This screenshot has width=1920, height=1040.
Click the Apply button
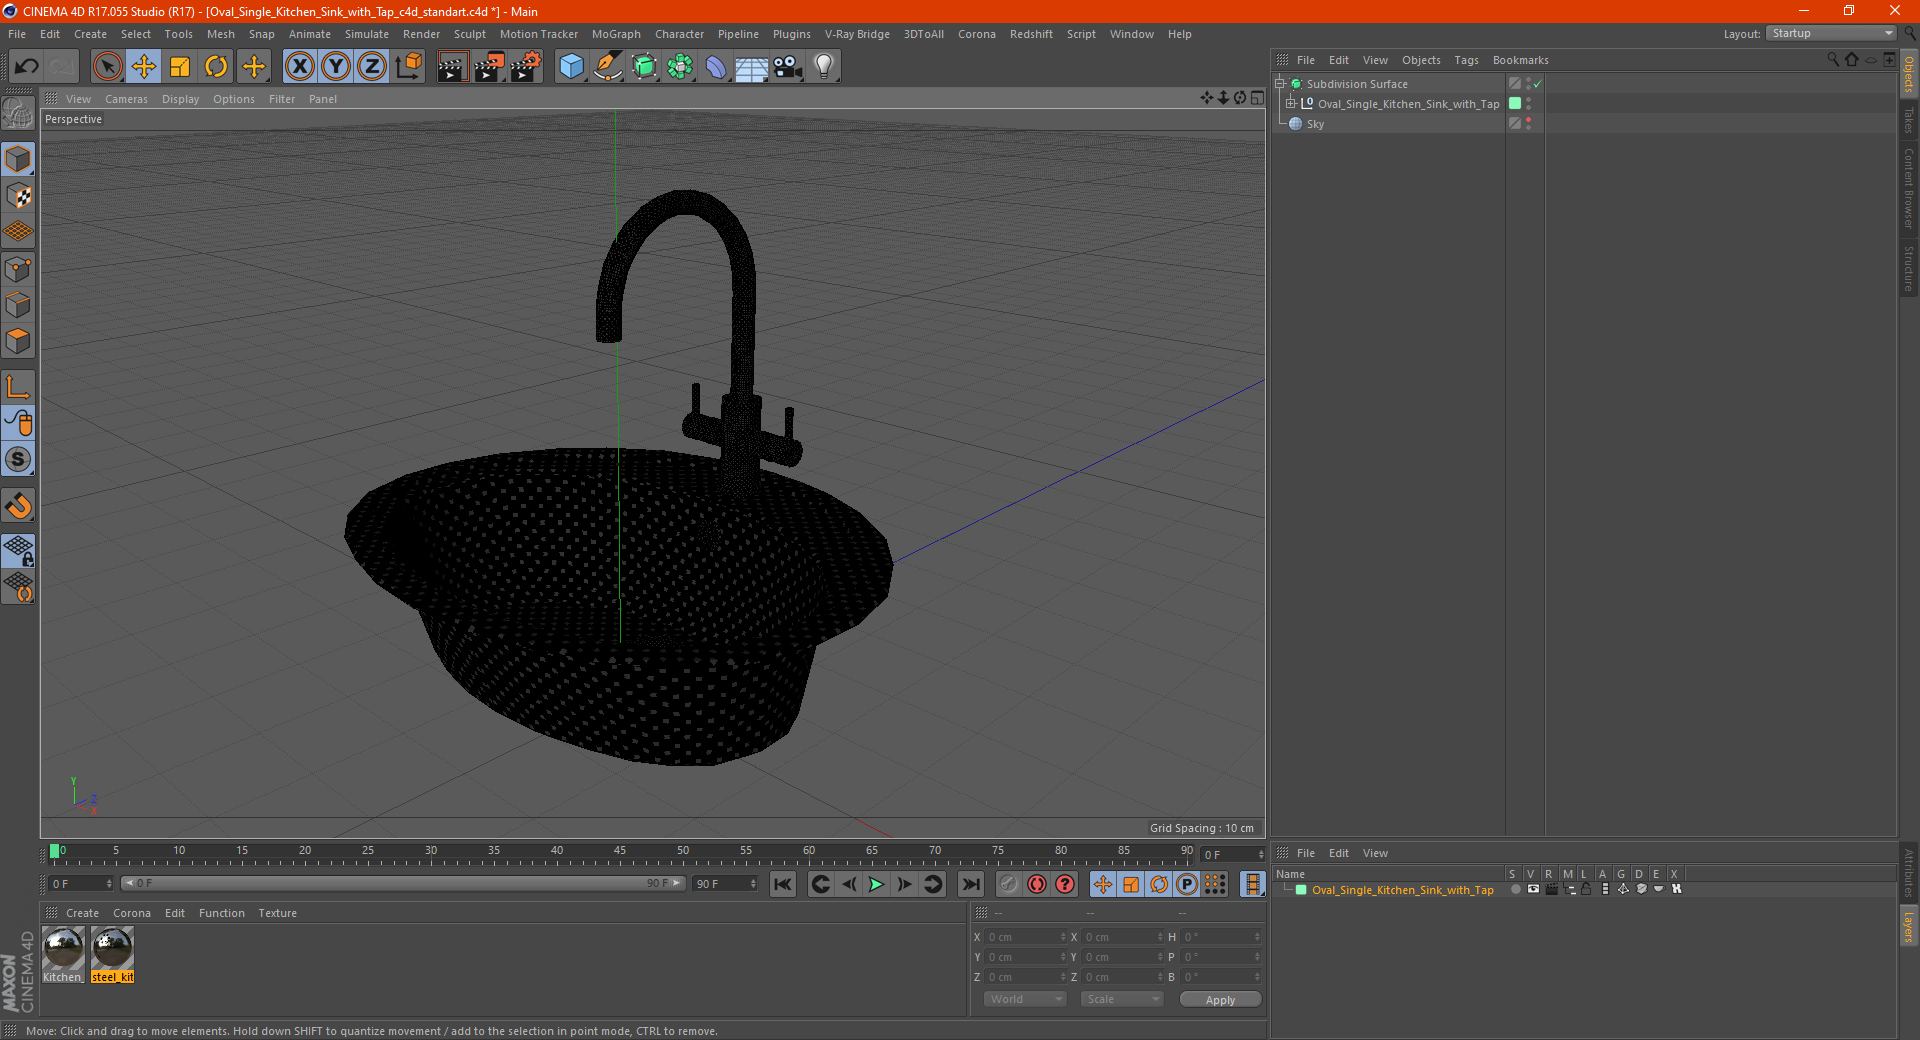click(1220, 1000)
